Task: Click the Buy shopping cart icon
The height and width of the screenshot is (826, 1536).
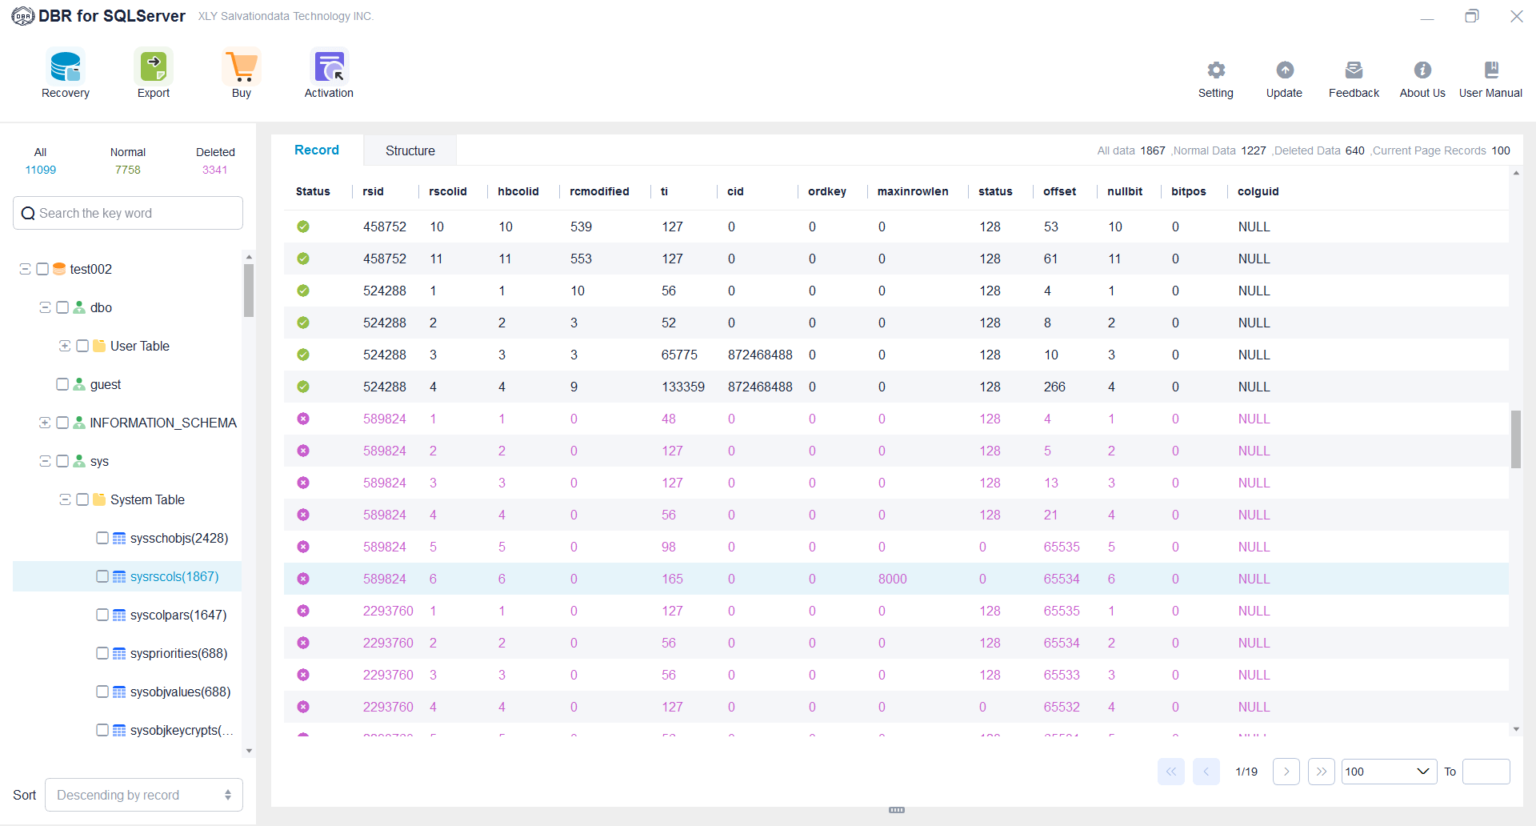Action: (241, 72)
